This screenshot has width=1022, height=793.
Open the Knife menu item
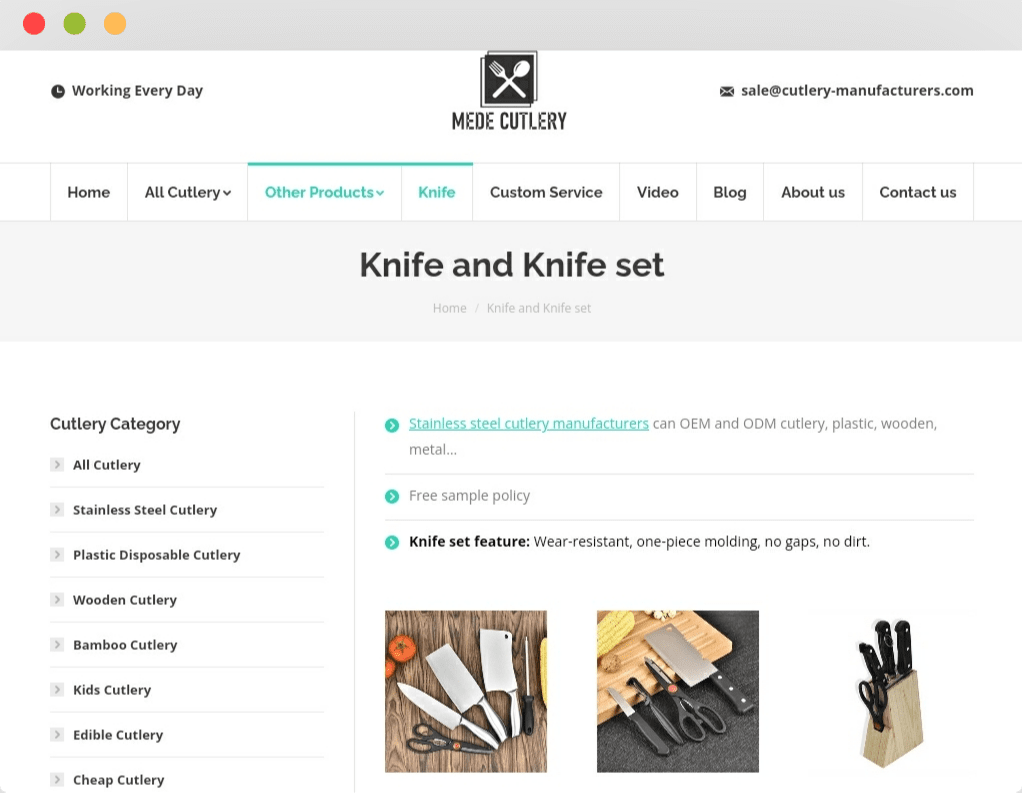pos(437,192)
